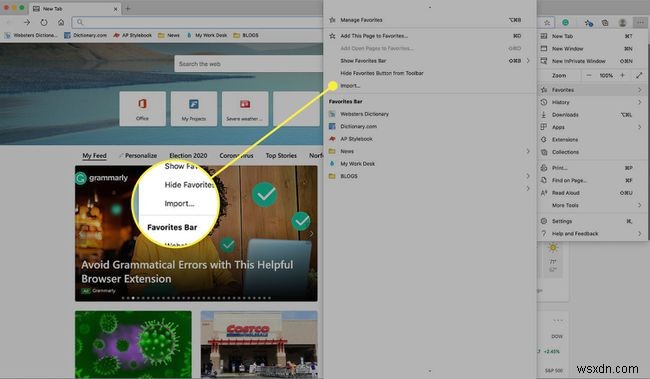Screen dimensions: 650x379
Task: Choose New Window in the main menu
Action: [x=592, y=49]
